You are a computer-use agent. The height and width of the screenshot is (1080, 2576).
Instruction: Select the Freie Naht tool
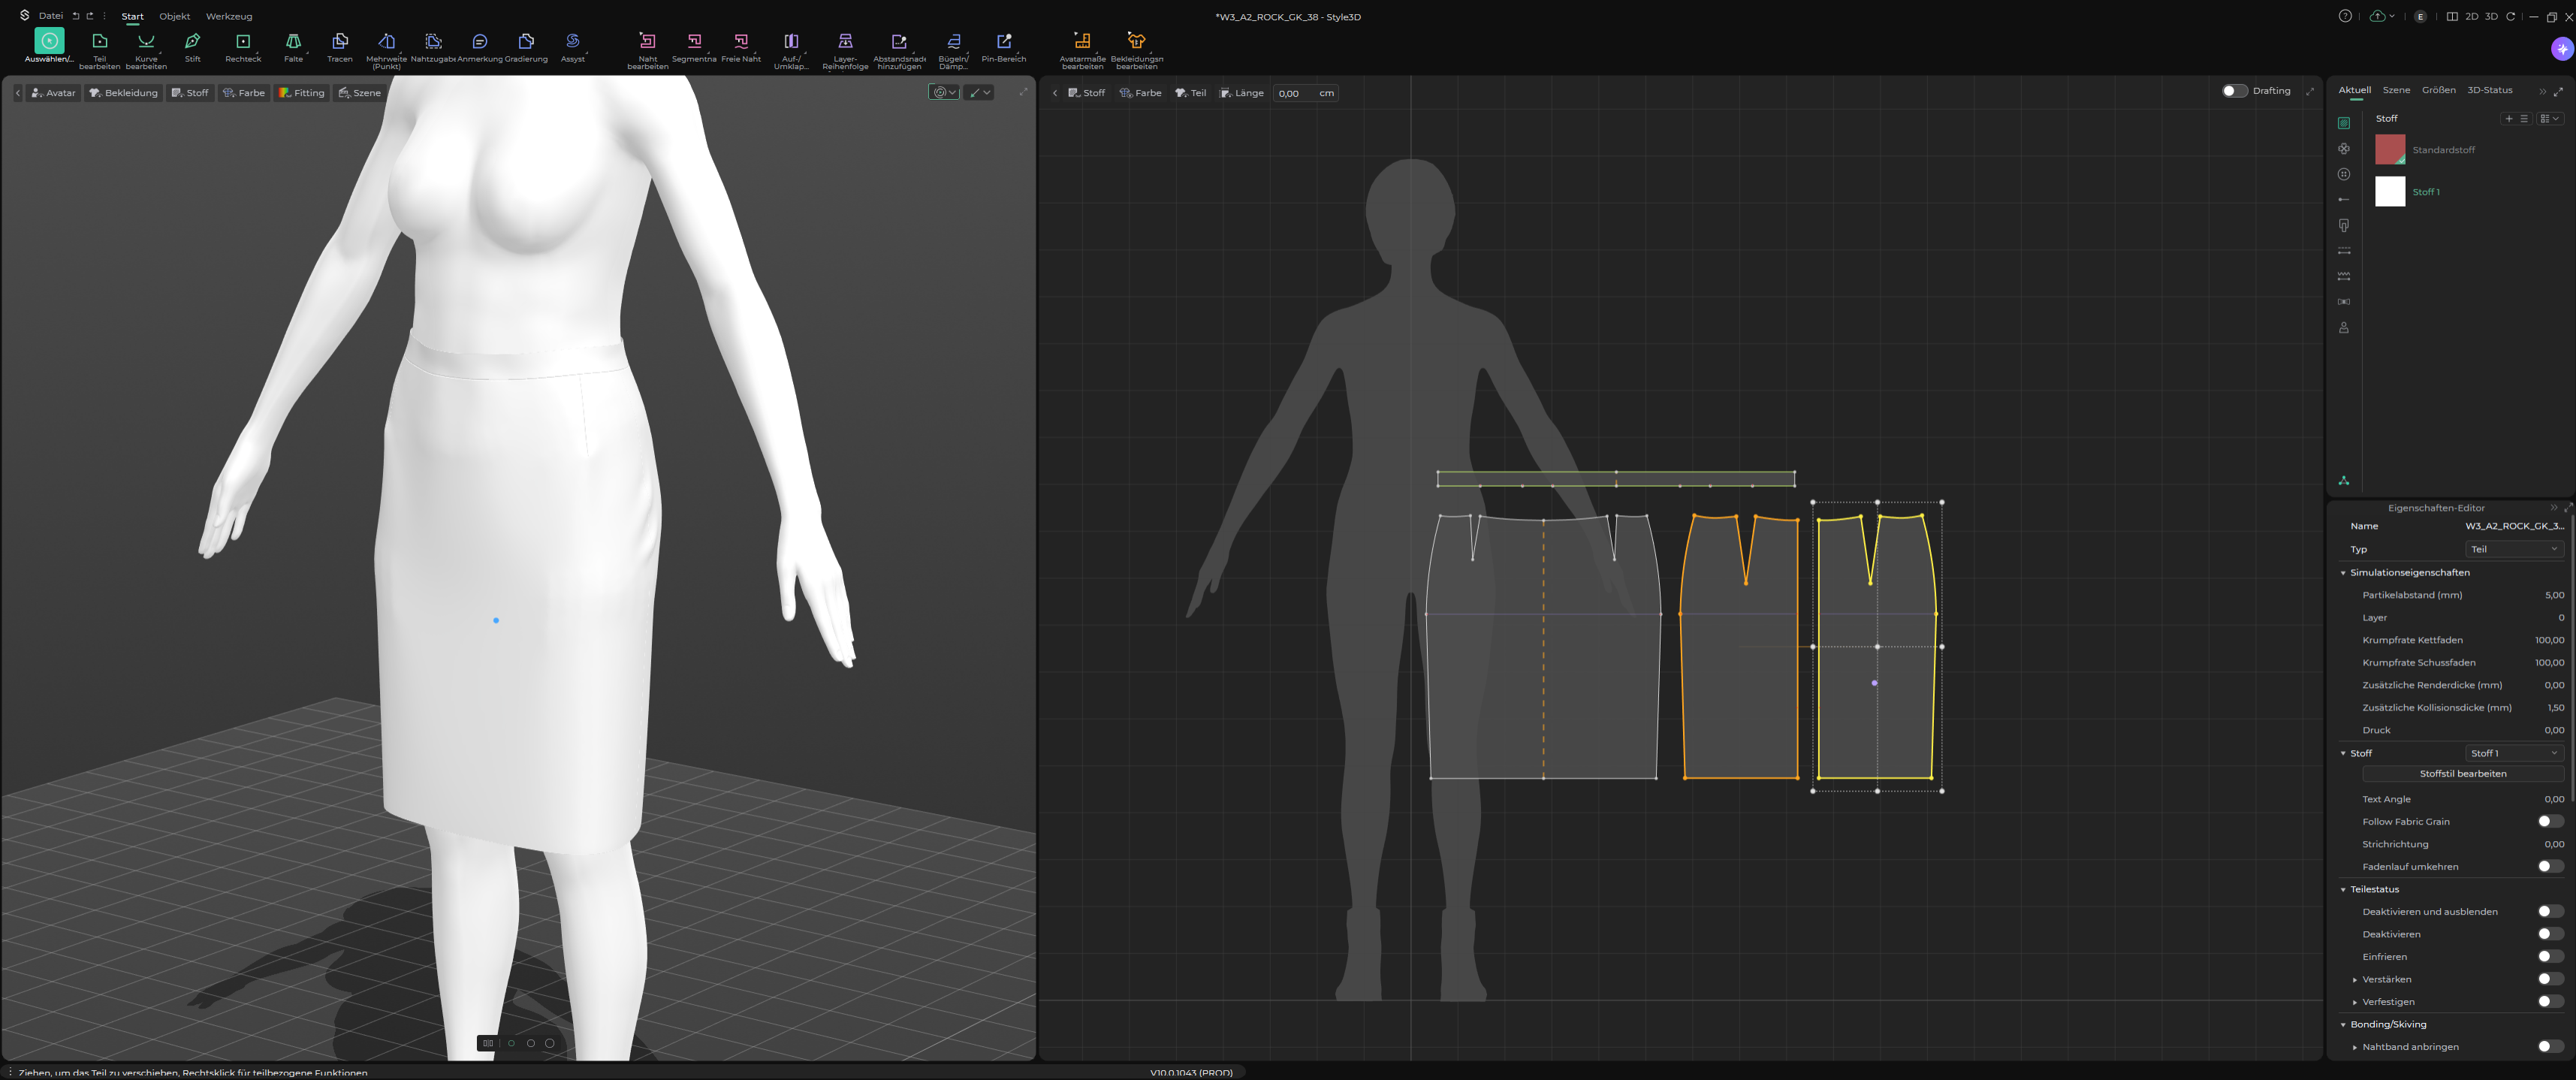(741, 46)
